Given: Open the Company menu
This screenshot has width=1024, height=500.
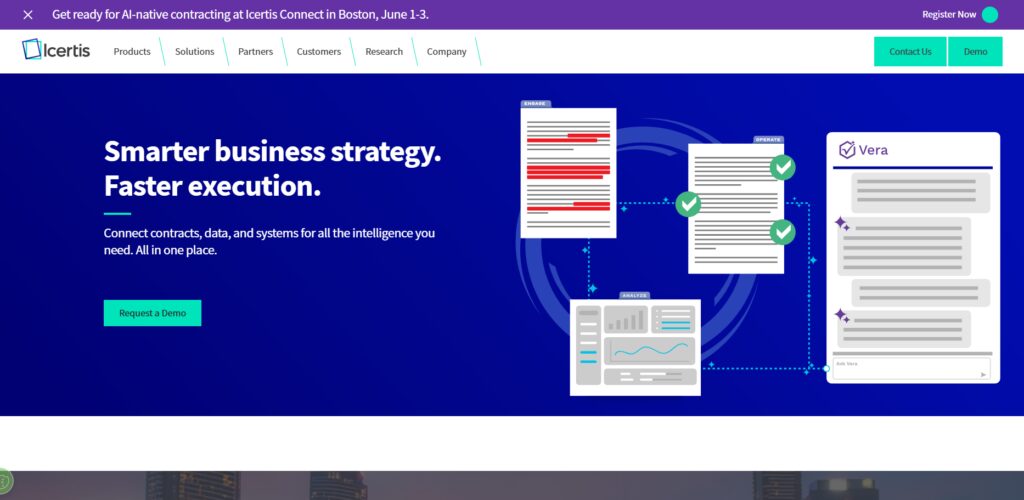Looking at the screenshot, I should pyautogui.click(x=447, y=52).
